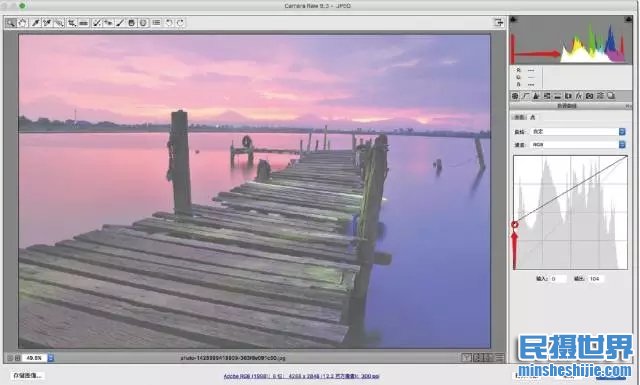Image resolution: width=640 pixels, height=385 pixels.
Task: Rotate image counterclockwise
Action: 169,23
